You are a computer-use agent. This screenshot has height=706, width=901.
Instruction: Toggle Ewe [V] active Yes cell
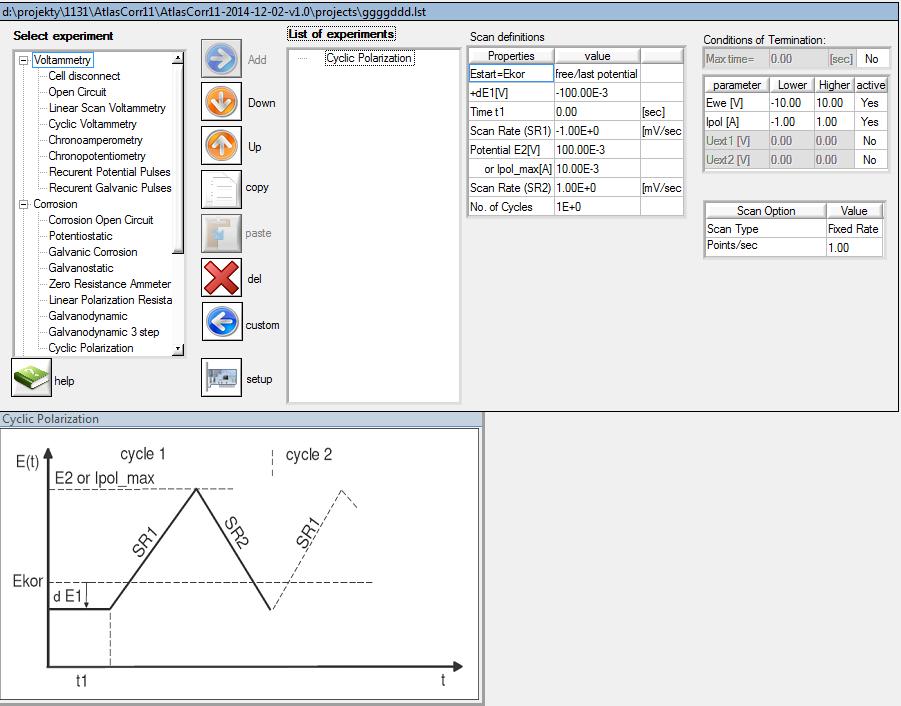[870, 103]
